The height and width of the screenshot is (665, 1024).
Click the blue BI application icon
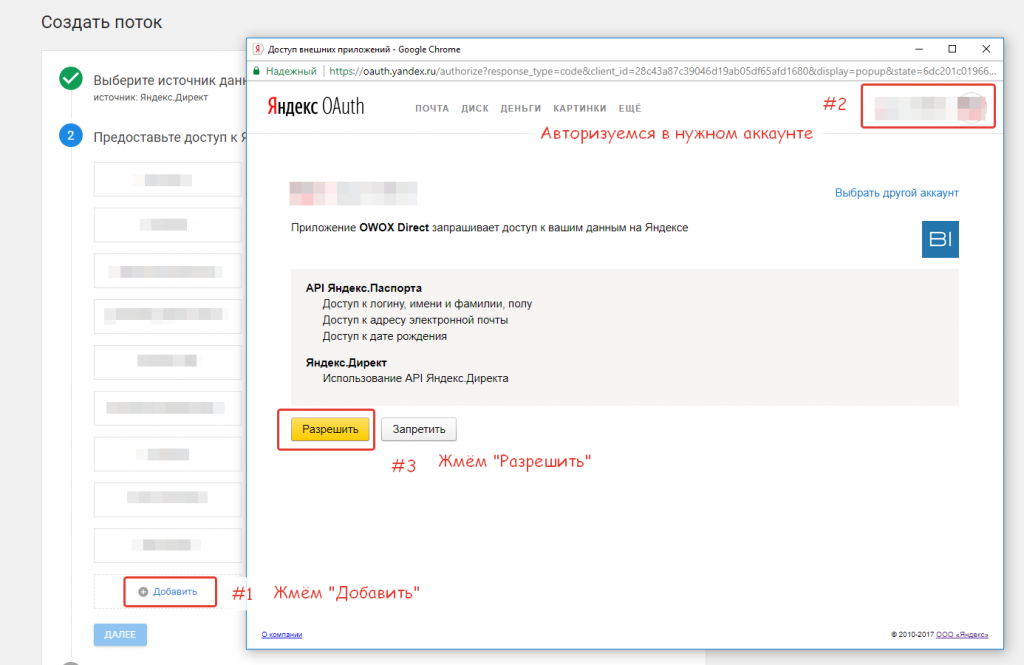tap(940, 239)
